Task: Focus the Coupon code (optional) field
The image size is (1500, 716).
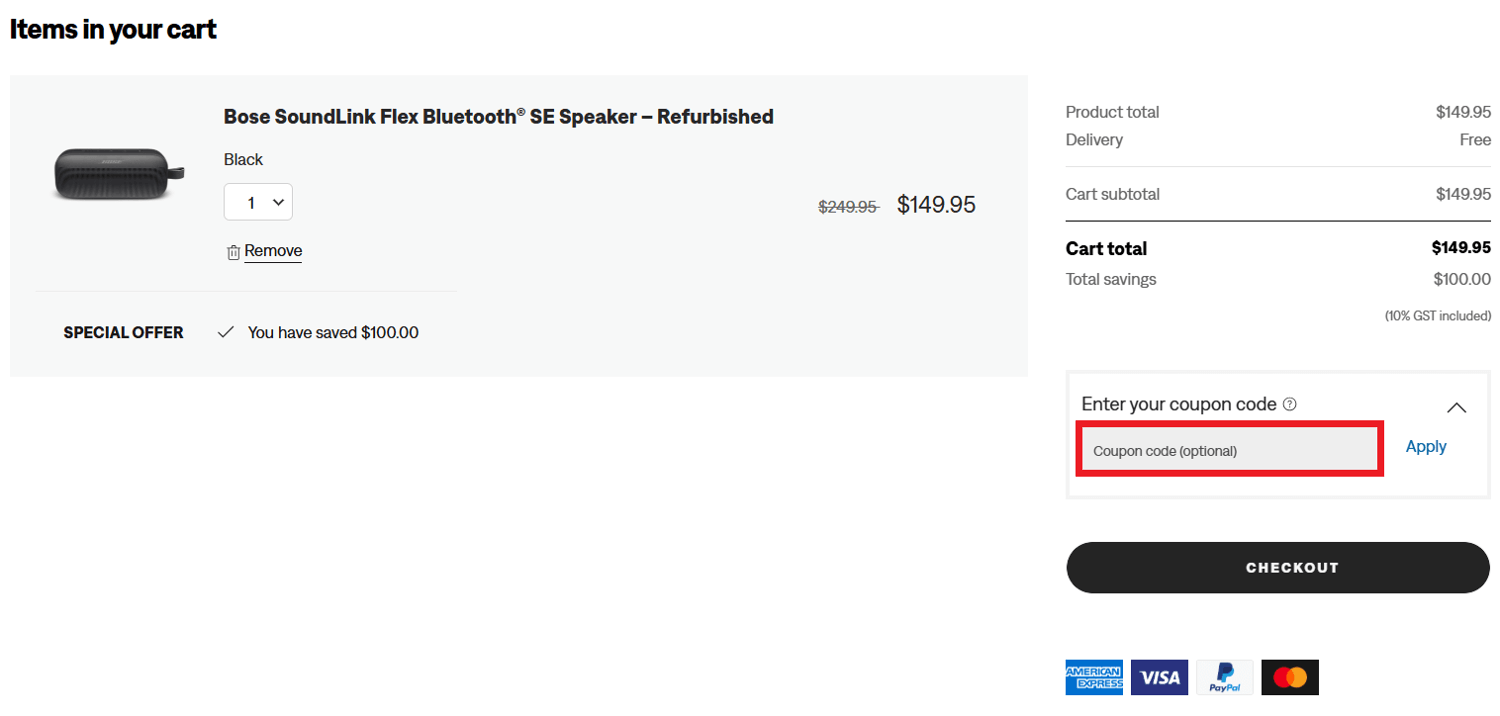Action: pyautogui.click(x=1230, y=449)
